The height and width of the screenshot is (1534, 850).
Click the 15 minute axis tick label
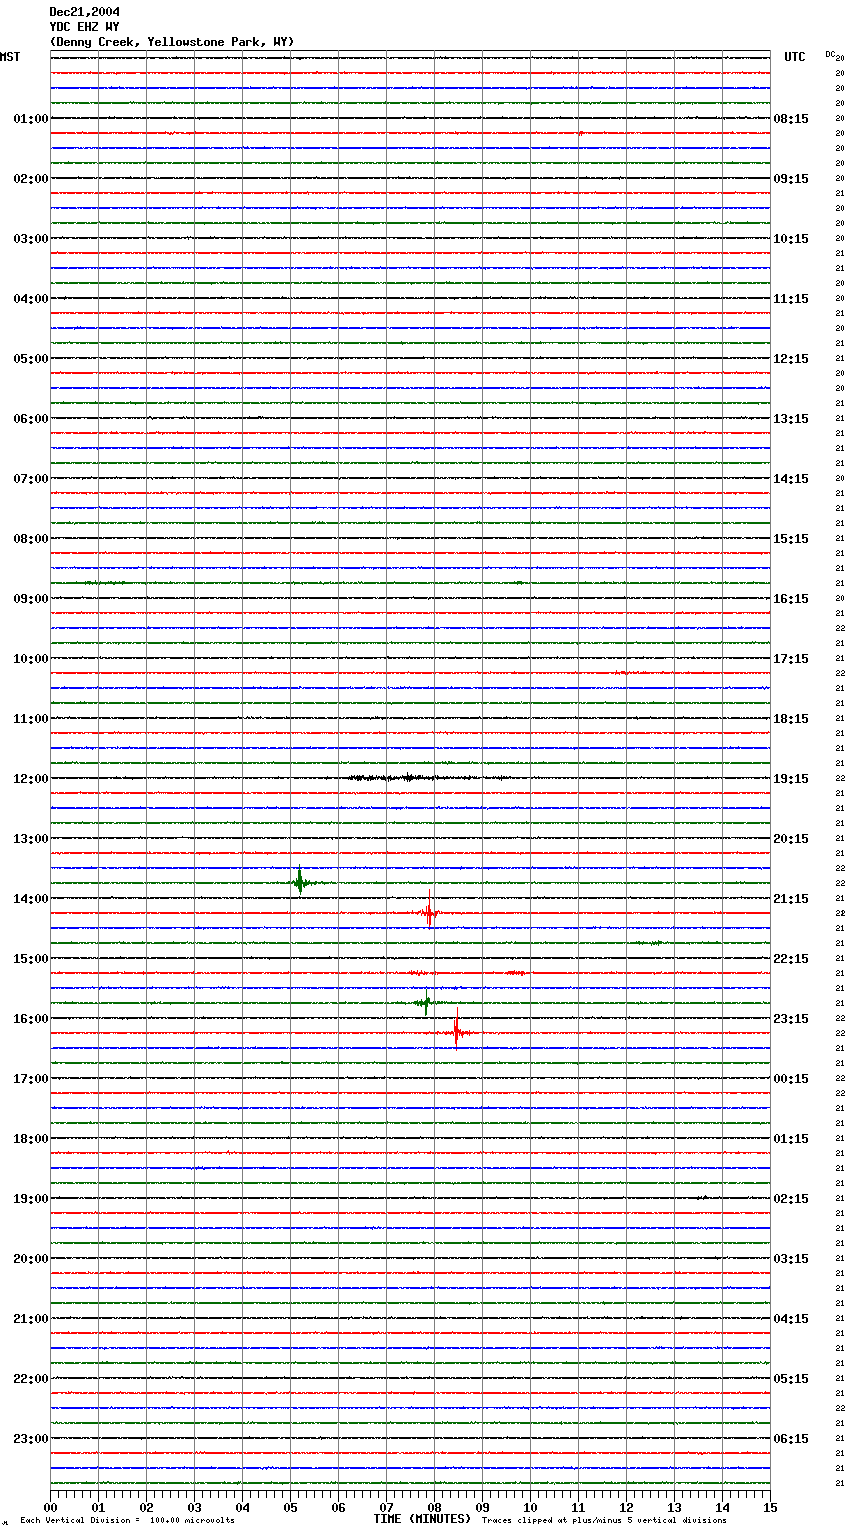(x=770, y=1507)
